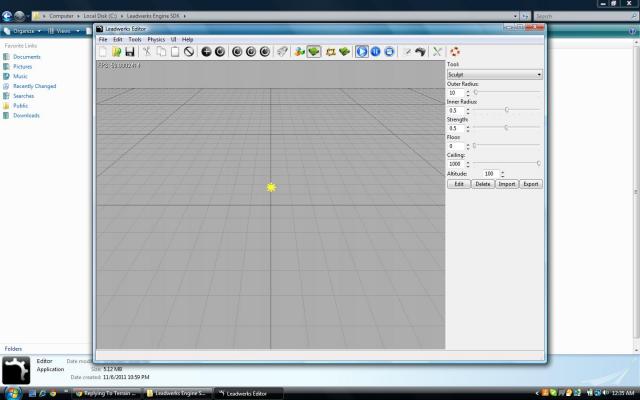
Task: Click the Play simulation toolbar button
Action: (362, 51)
